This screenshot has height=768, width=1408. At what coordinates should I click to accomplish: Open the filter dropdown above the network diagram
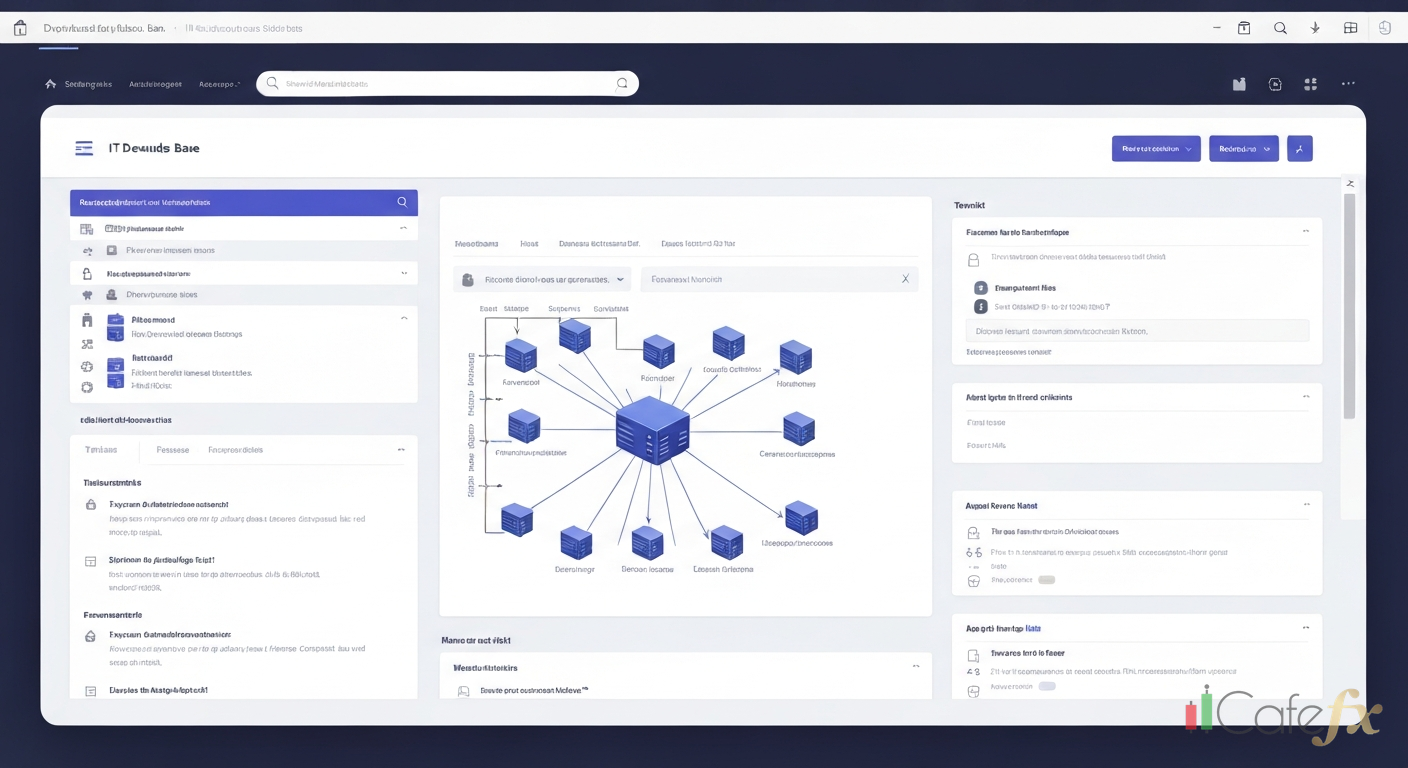pyautogui.click(x=542, y=280)
